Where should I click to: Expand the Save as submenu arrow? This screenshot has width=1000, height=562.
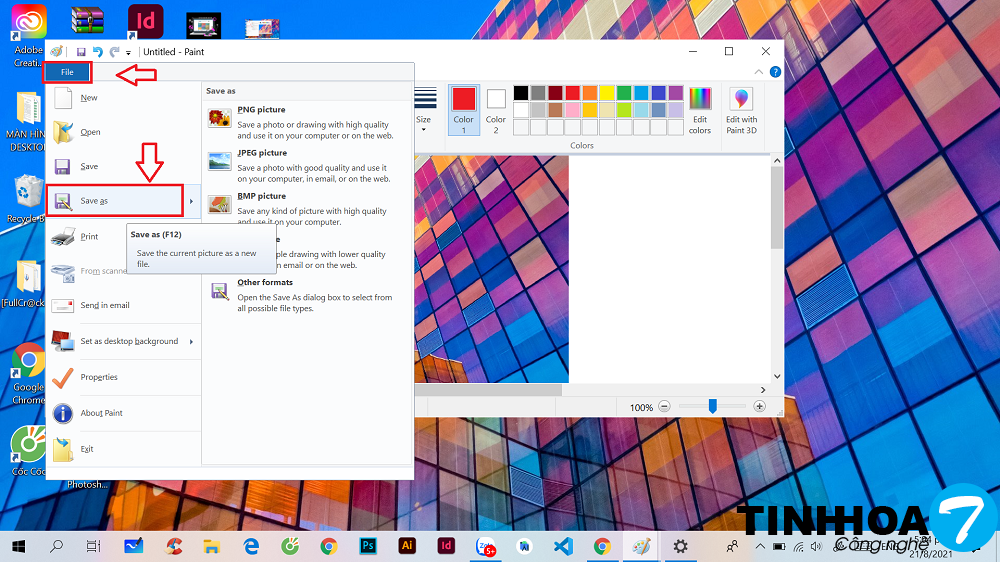click(x=191, y=201)
